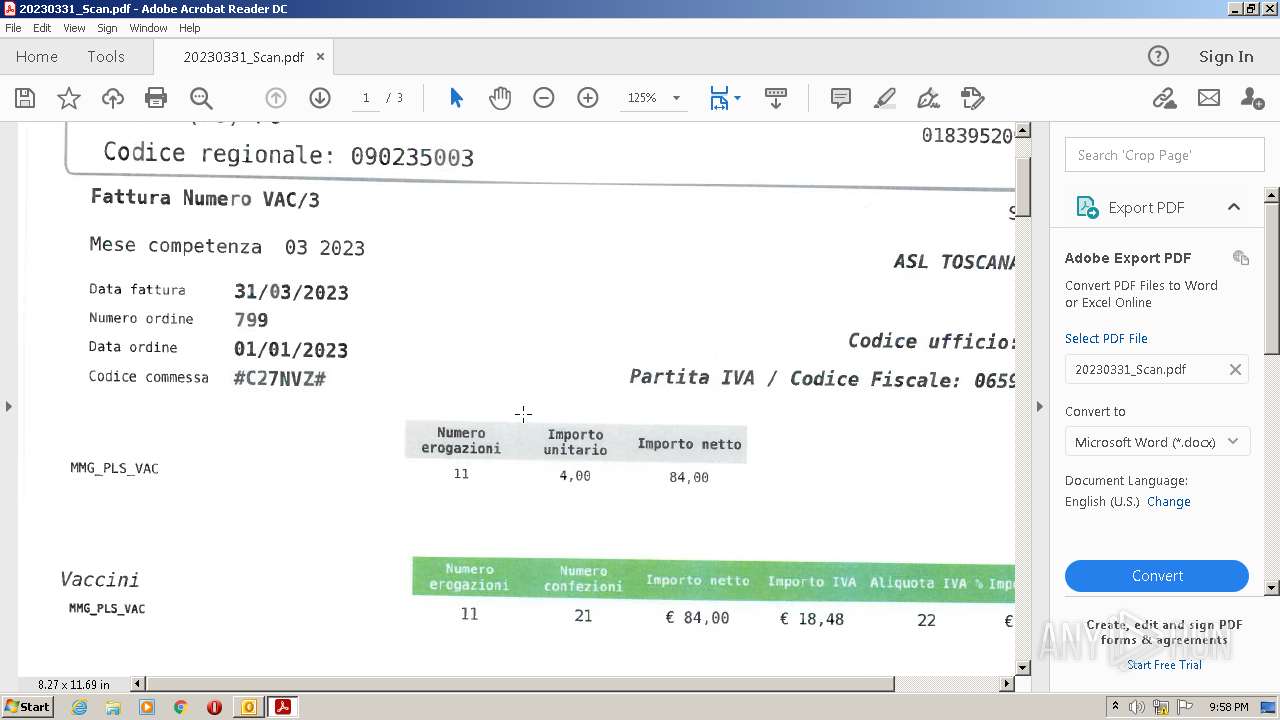Expand the left navigation pane arrow
1280x720 pixels.
[x=9, y=406]
